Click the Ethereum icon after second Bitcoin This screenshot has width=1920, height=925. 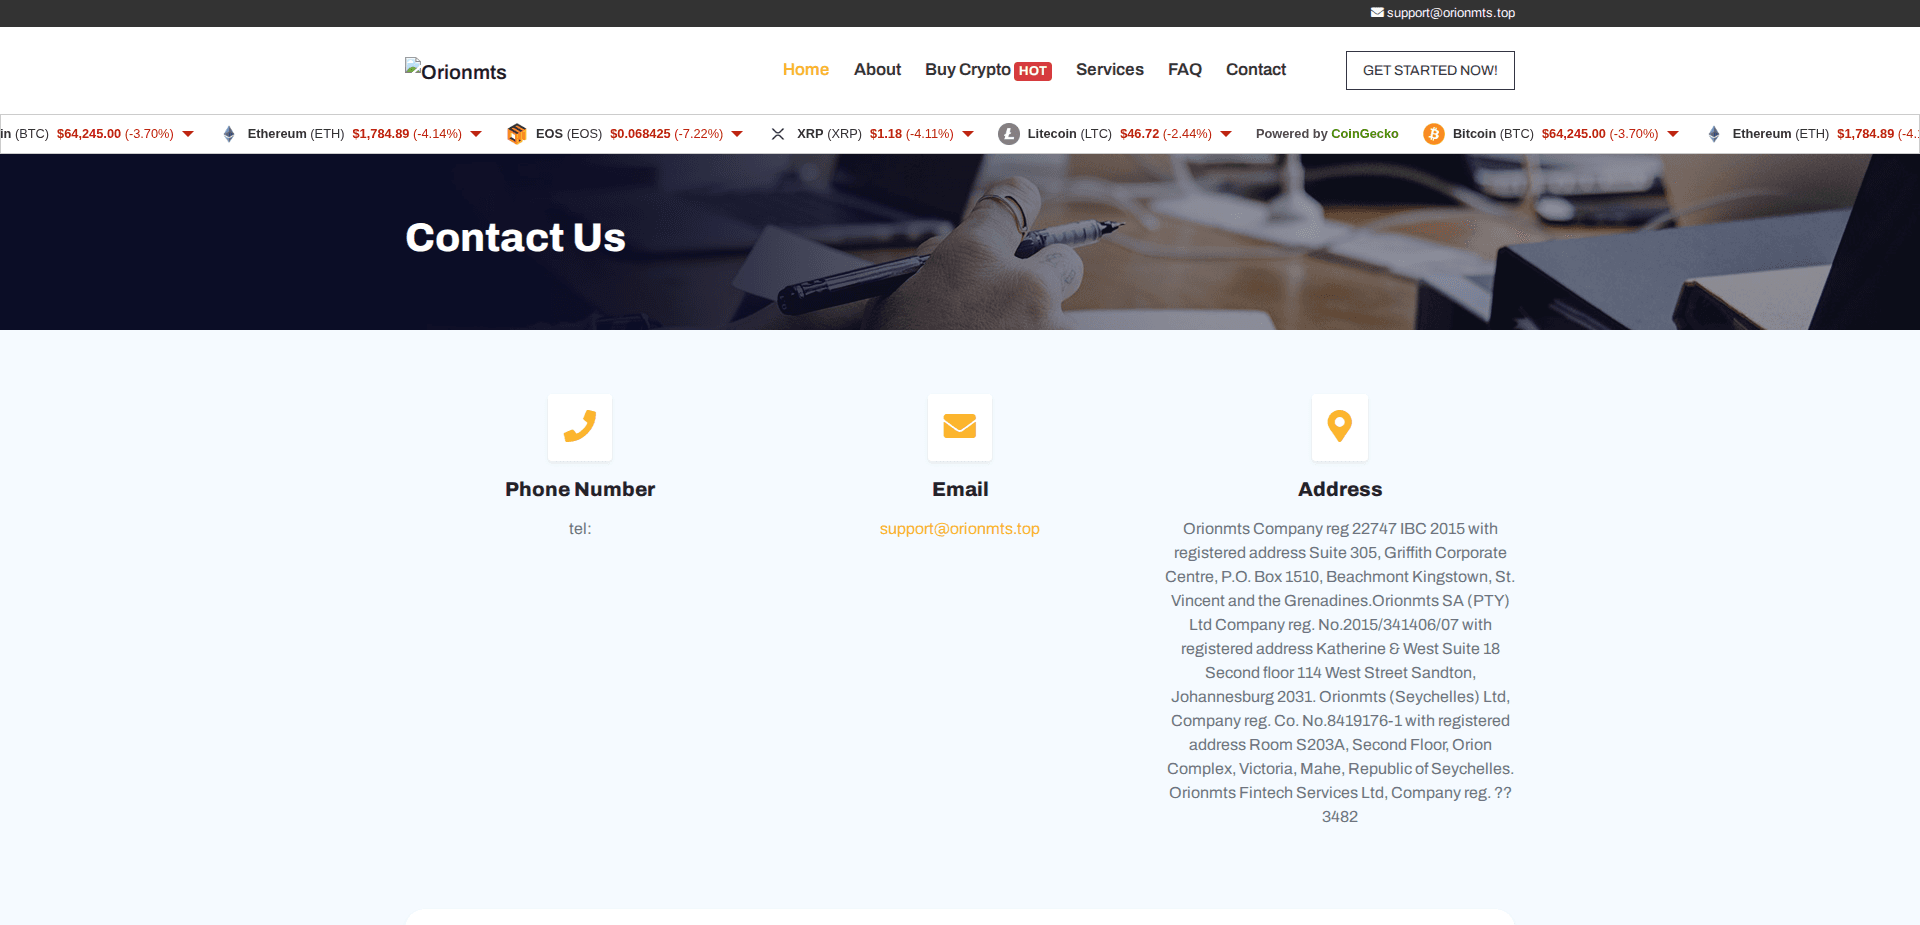(x=1714, y=134)
